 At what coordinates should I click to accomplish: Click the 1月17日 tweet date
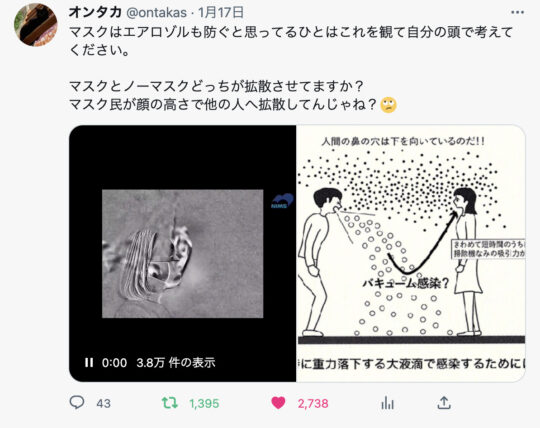(221, 12)
